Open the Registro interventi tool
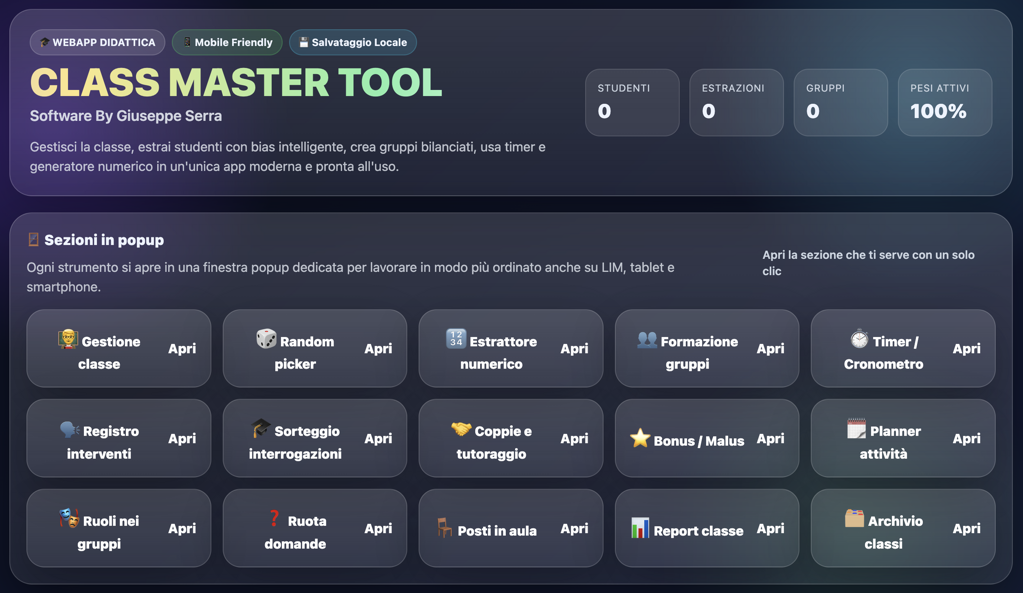The width and height of the screenshot is (1023, 593). coord(119,438)
